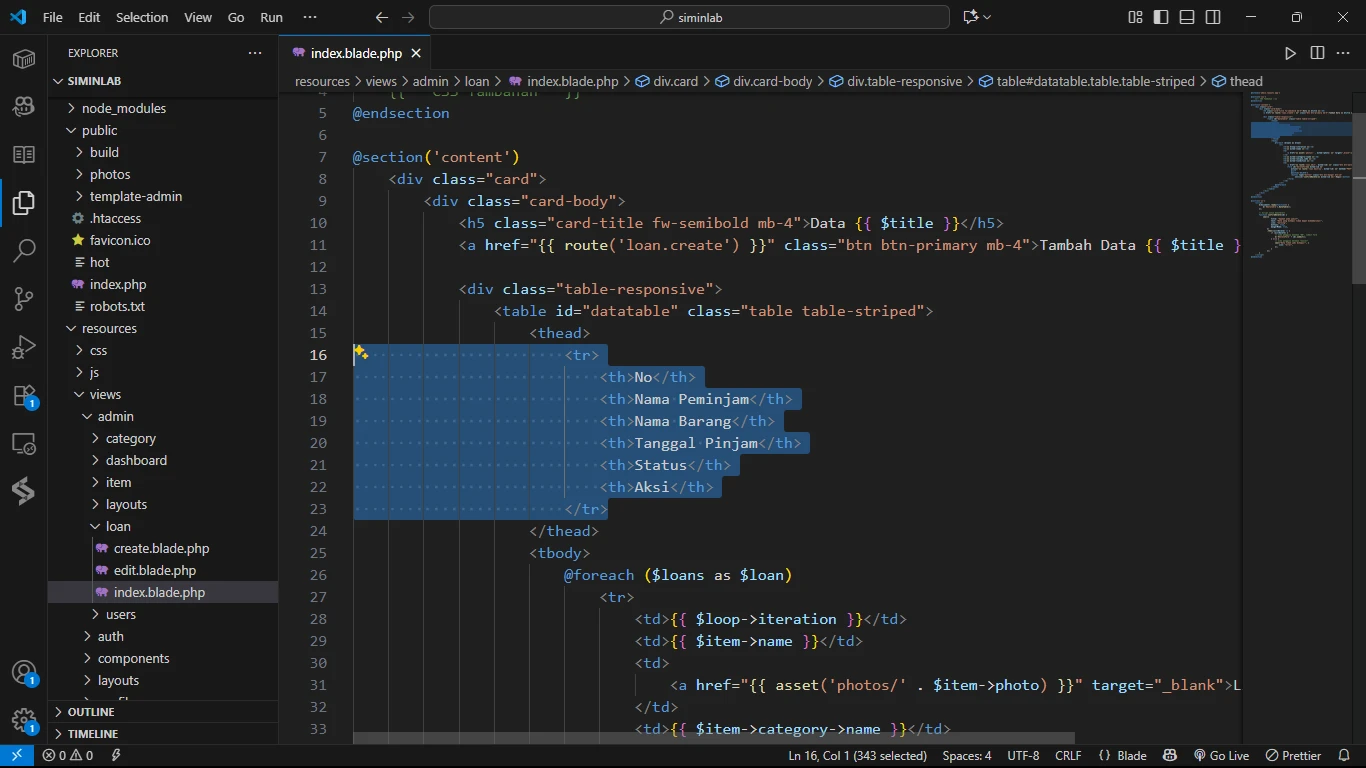Click Go Live in status bar
Image resolution: width=1366 pixels, height=768 pixels.
click(x=1221, y=756)
